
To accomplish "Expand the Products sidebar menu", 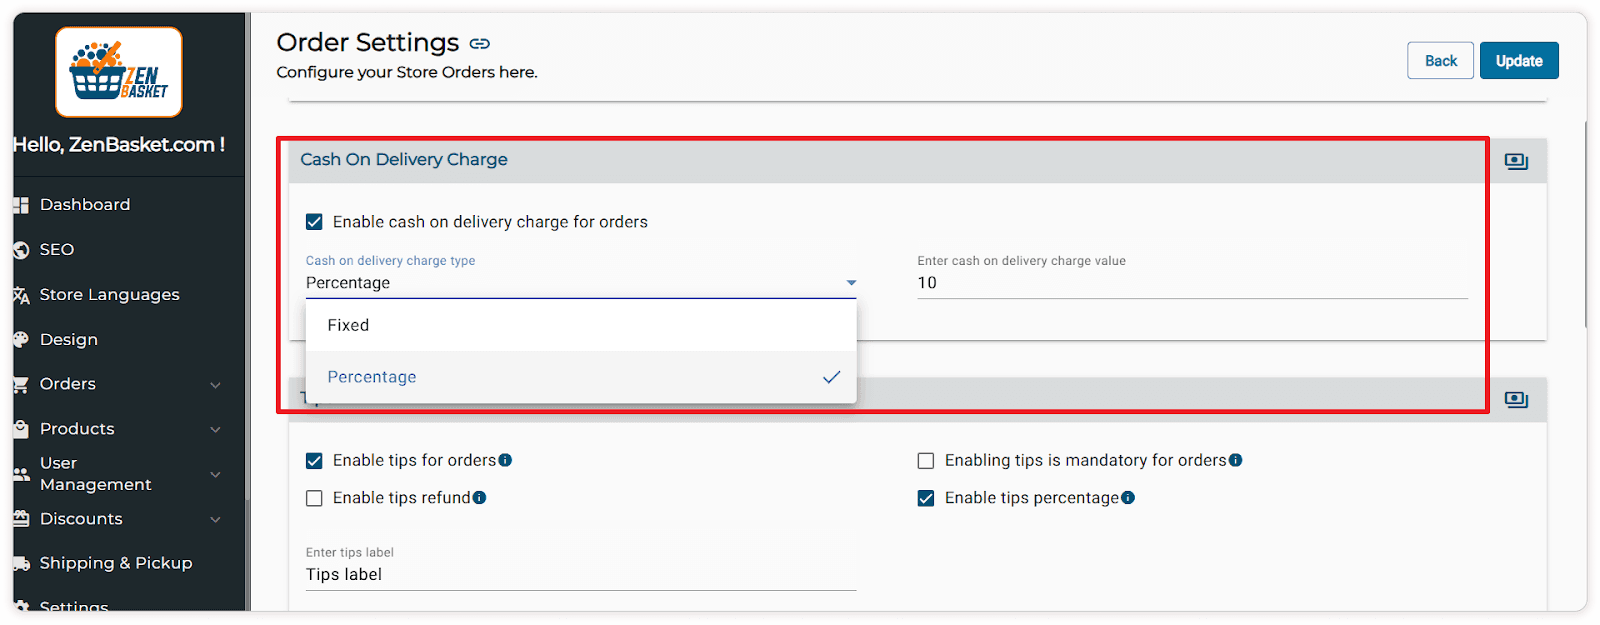I will pos(77,429).
